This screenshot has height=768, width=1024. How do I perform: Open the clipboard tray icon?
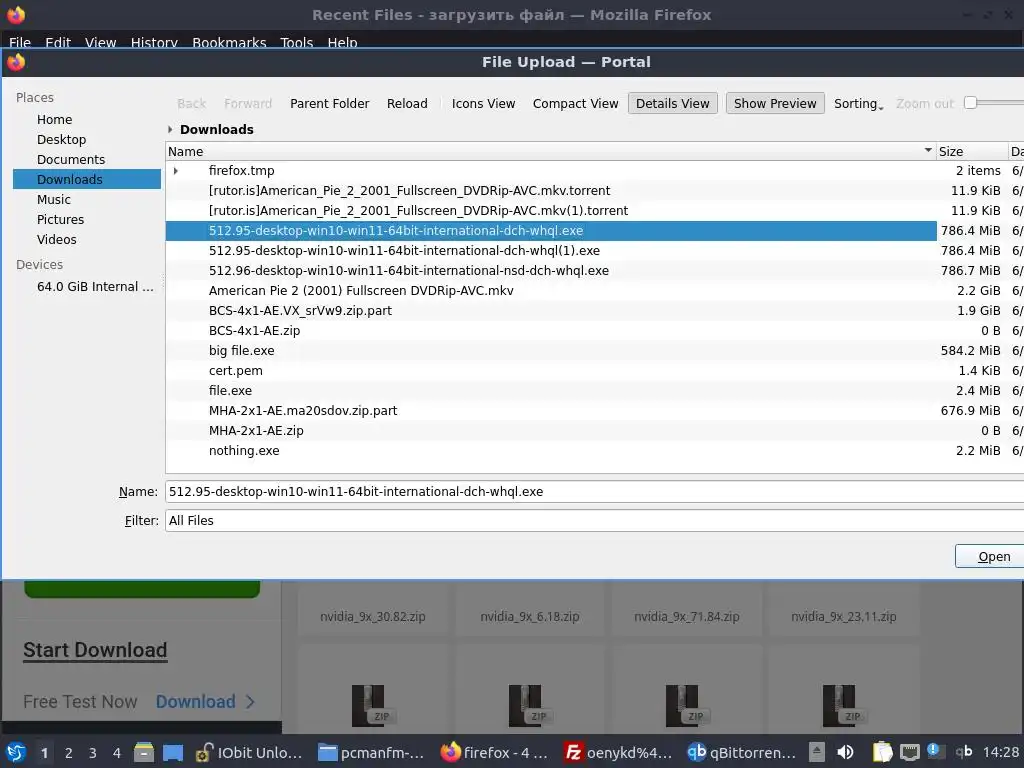tap(882, 752)
